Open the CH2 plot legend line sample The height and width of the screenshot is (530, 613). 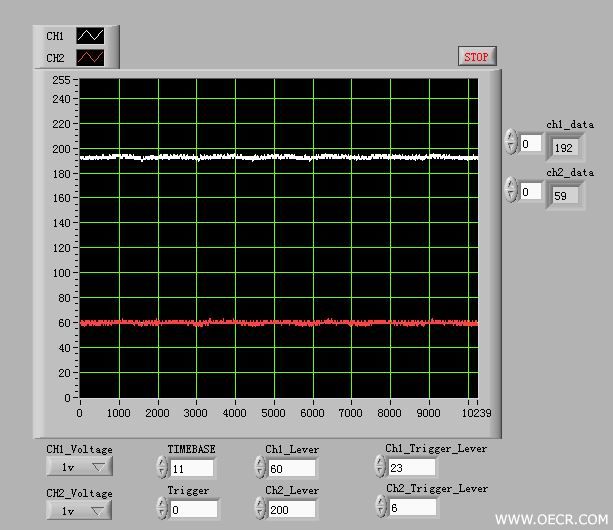coord(90,58)
